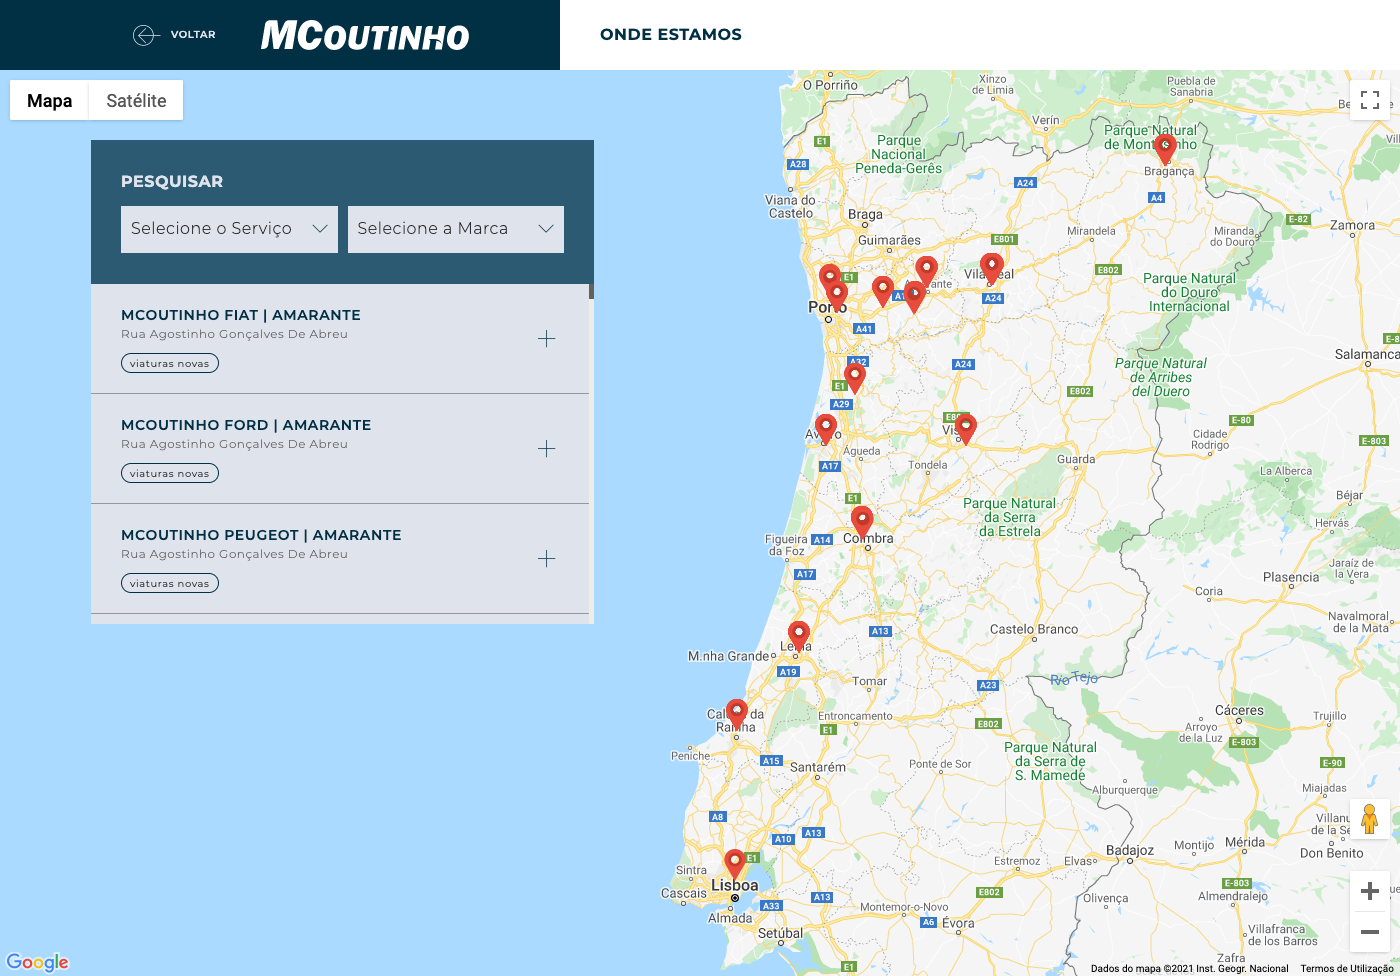The width and height of the screenshot is (1400, 976).
Task: Zoom out with the minus button
Action: pos(1369,932)
